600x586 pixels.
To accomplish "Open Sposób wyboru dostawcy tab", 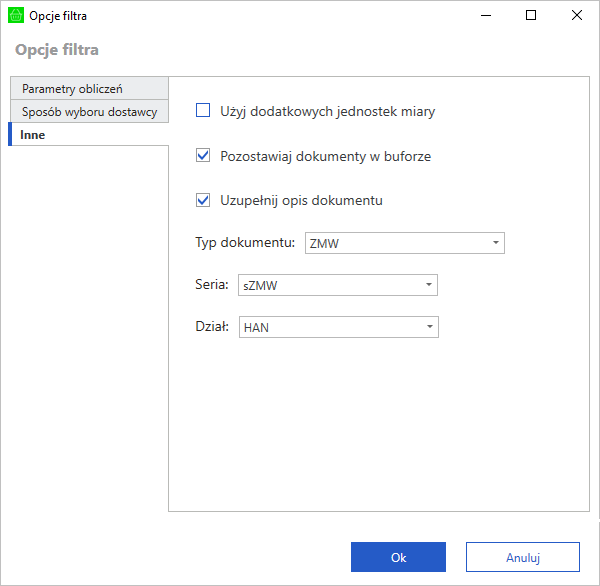I will (x=89, y=111).
